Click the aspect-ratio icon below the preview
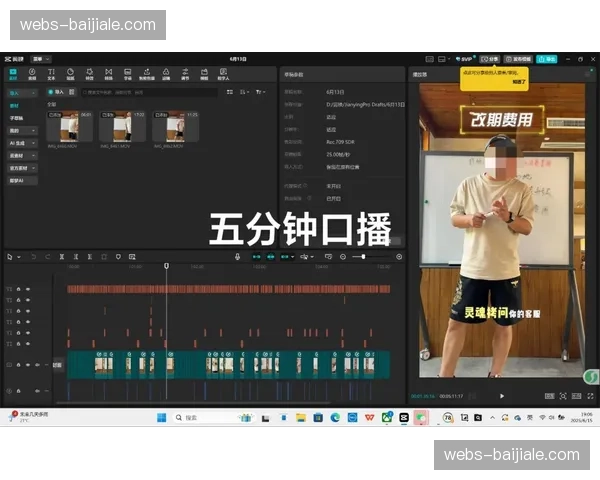600x480 pixels. pyautogui.click(x=576, y=396)
